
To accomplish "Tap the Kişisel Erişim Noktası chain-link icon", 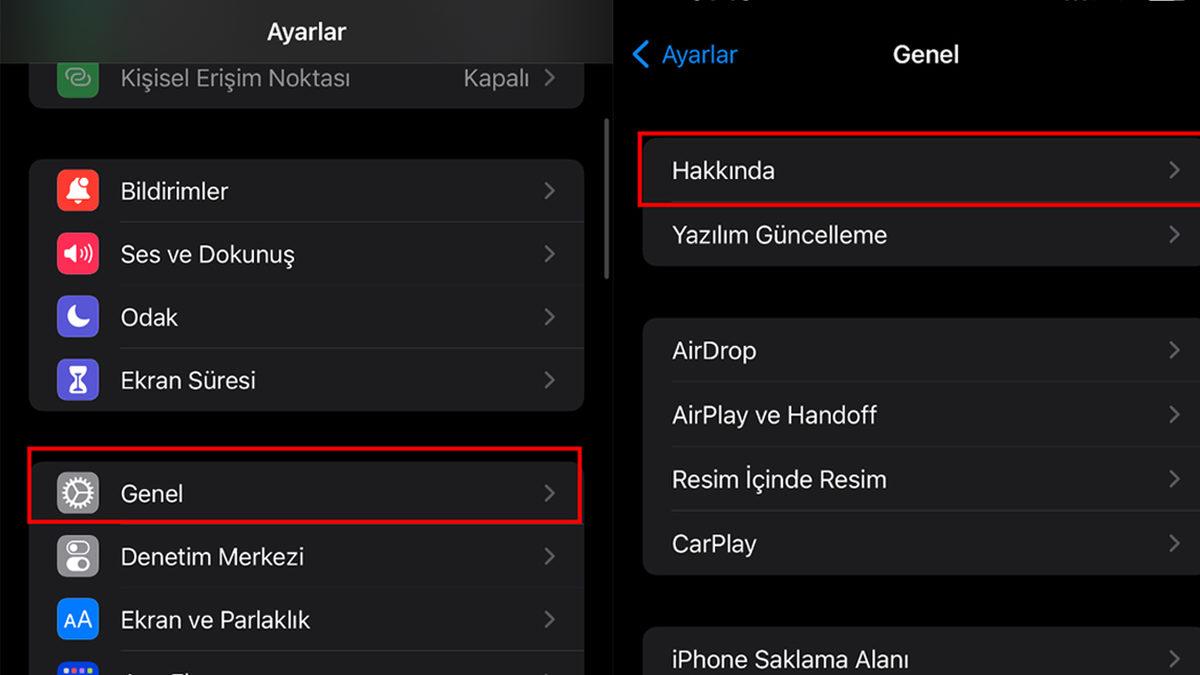I will [77, 79].
